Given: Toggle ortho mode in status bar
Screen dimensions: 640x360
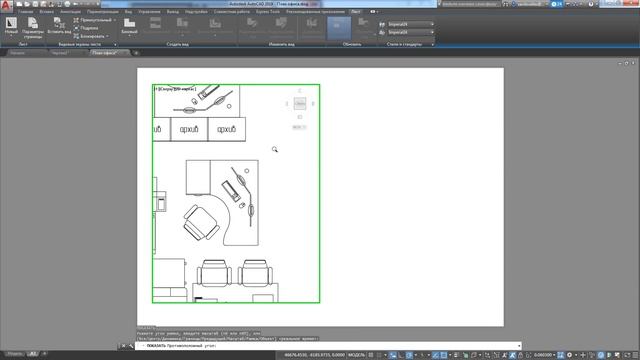Looking at the screenshot, I should [401, 355].
